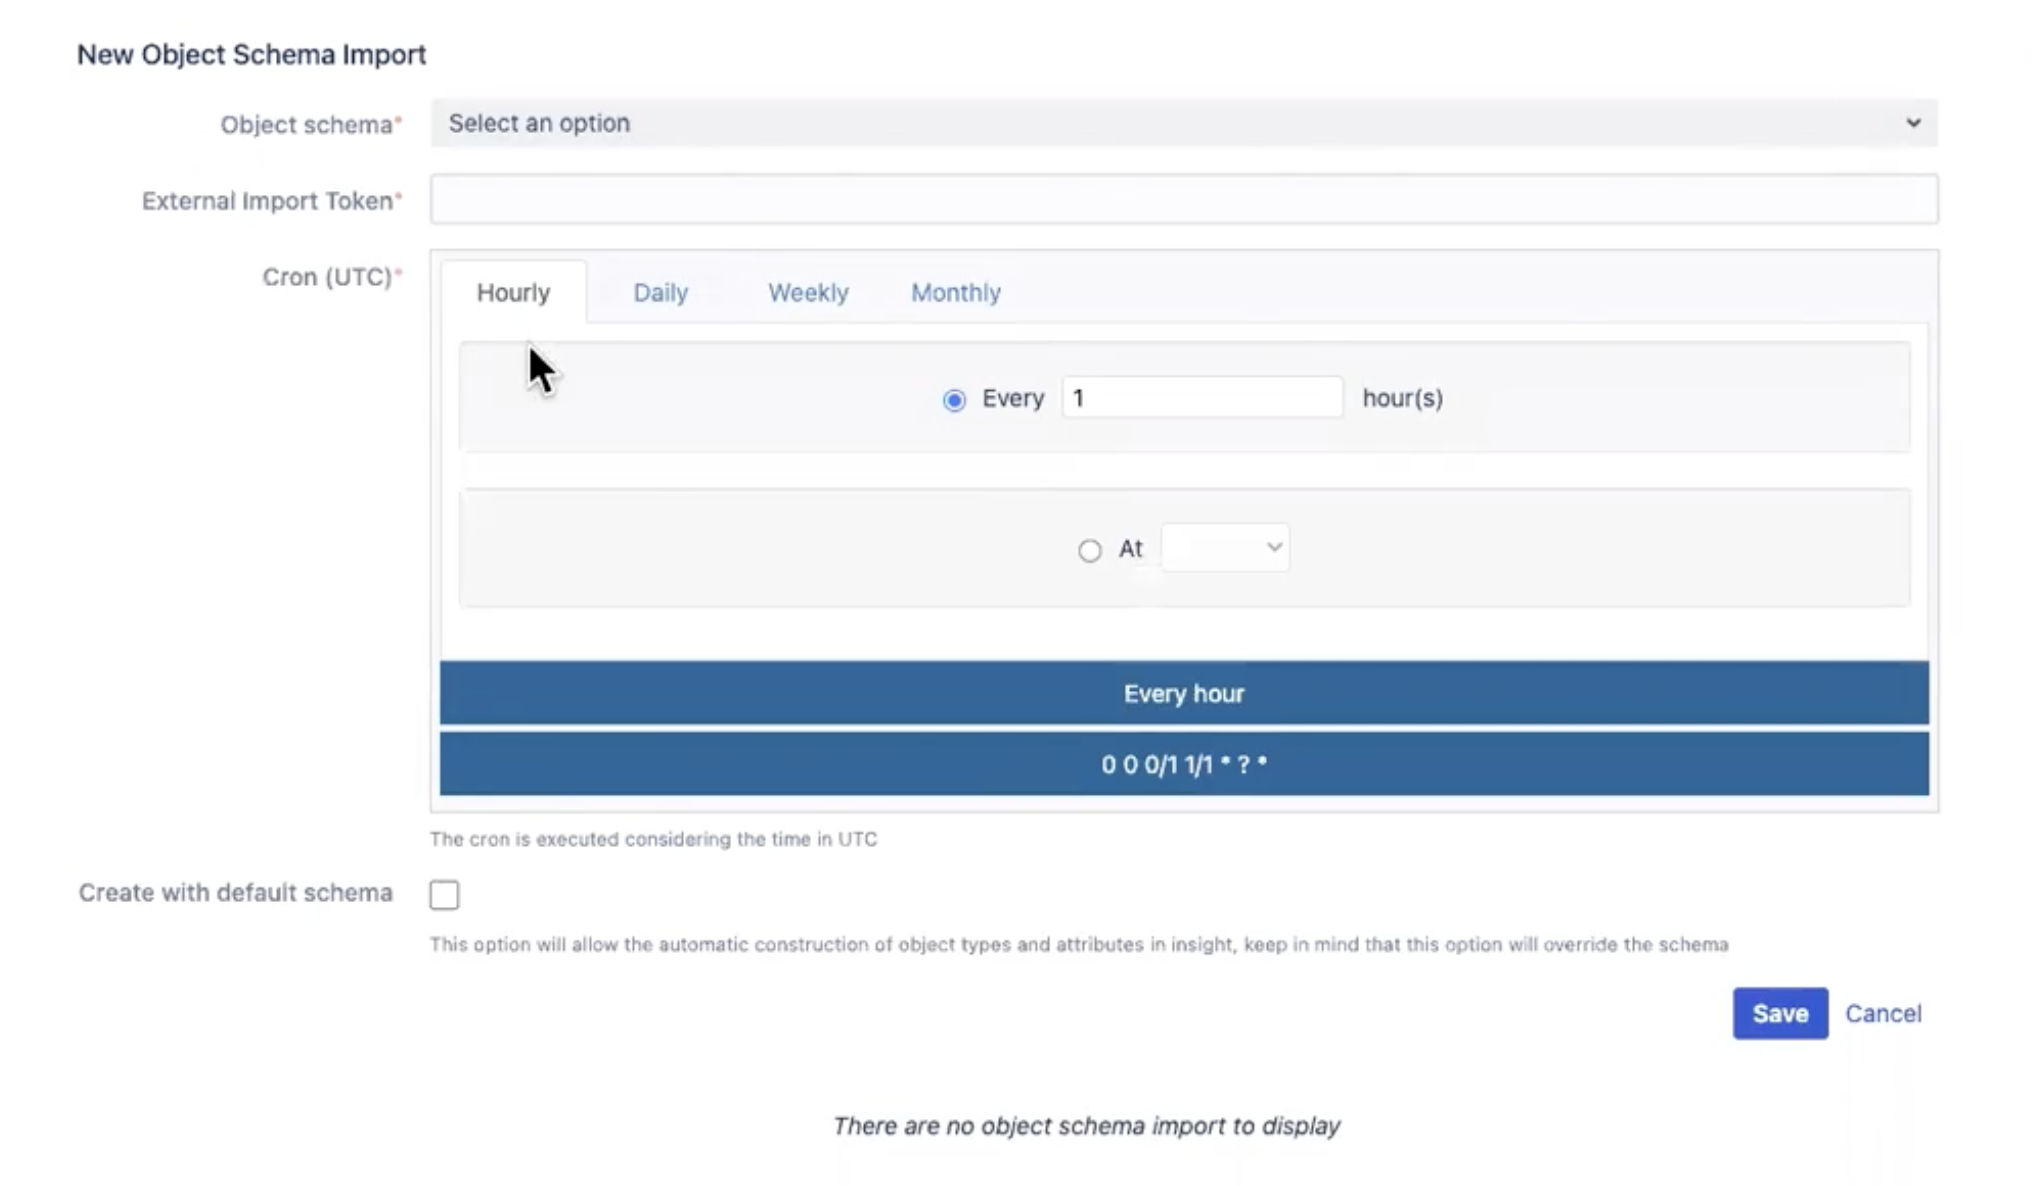The height and width of the screenshot is (1186, 2036).
Task: Click the Every hour summary bar
Action: 1183,693
